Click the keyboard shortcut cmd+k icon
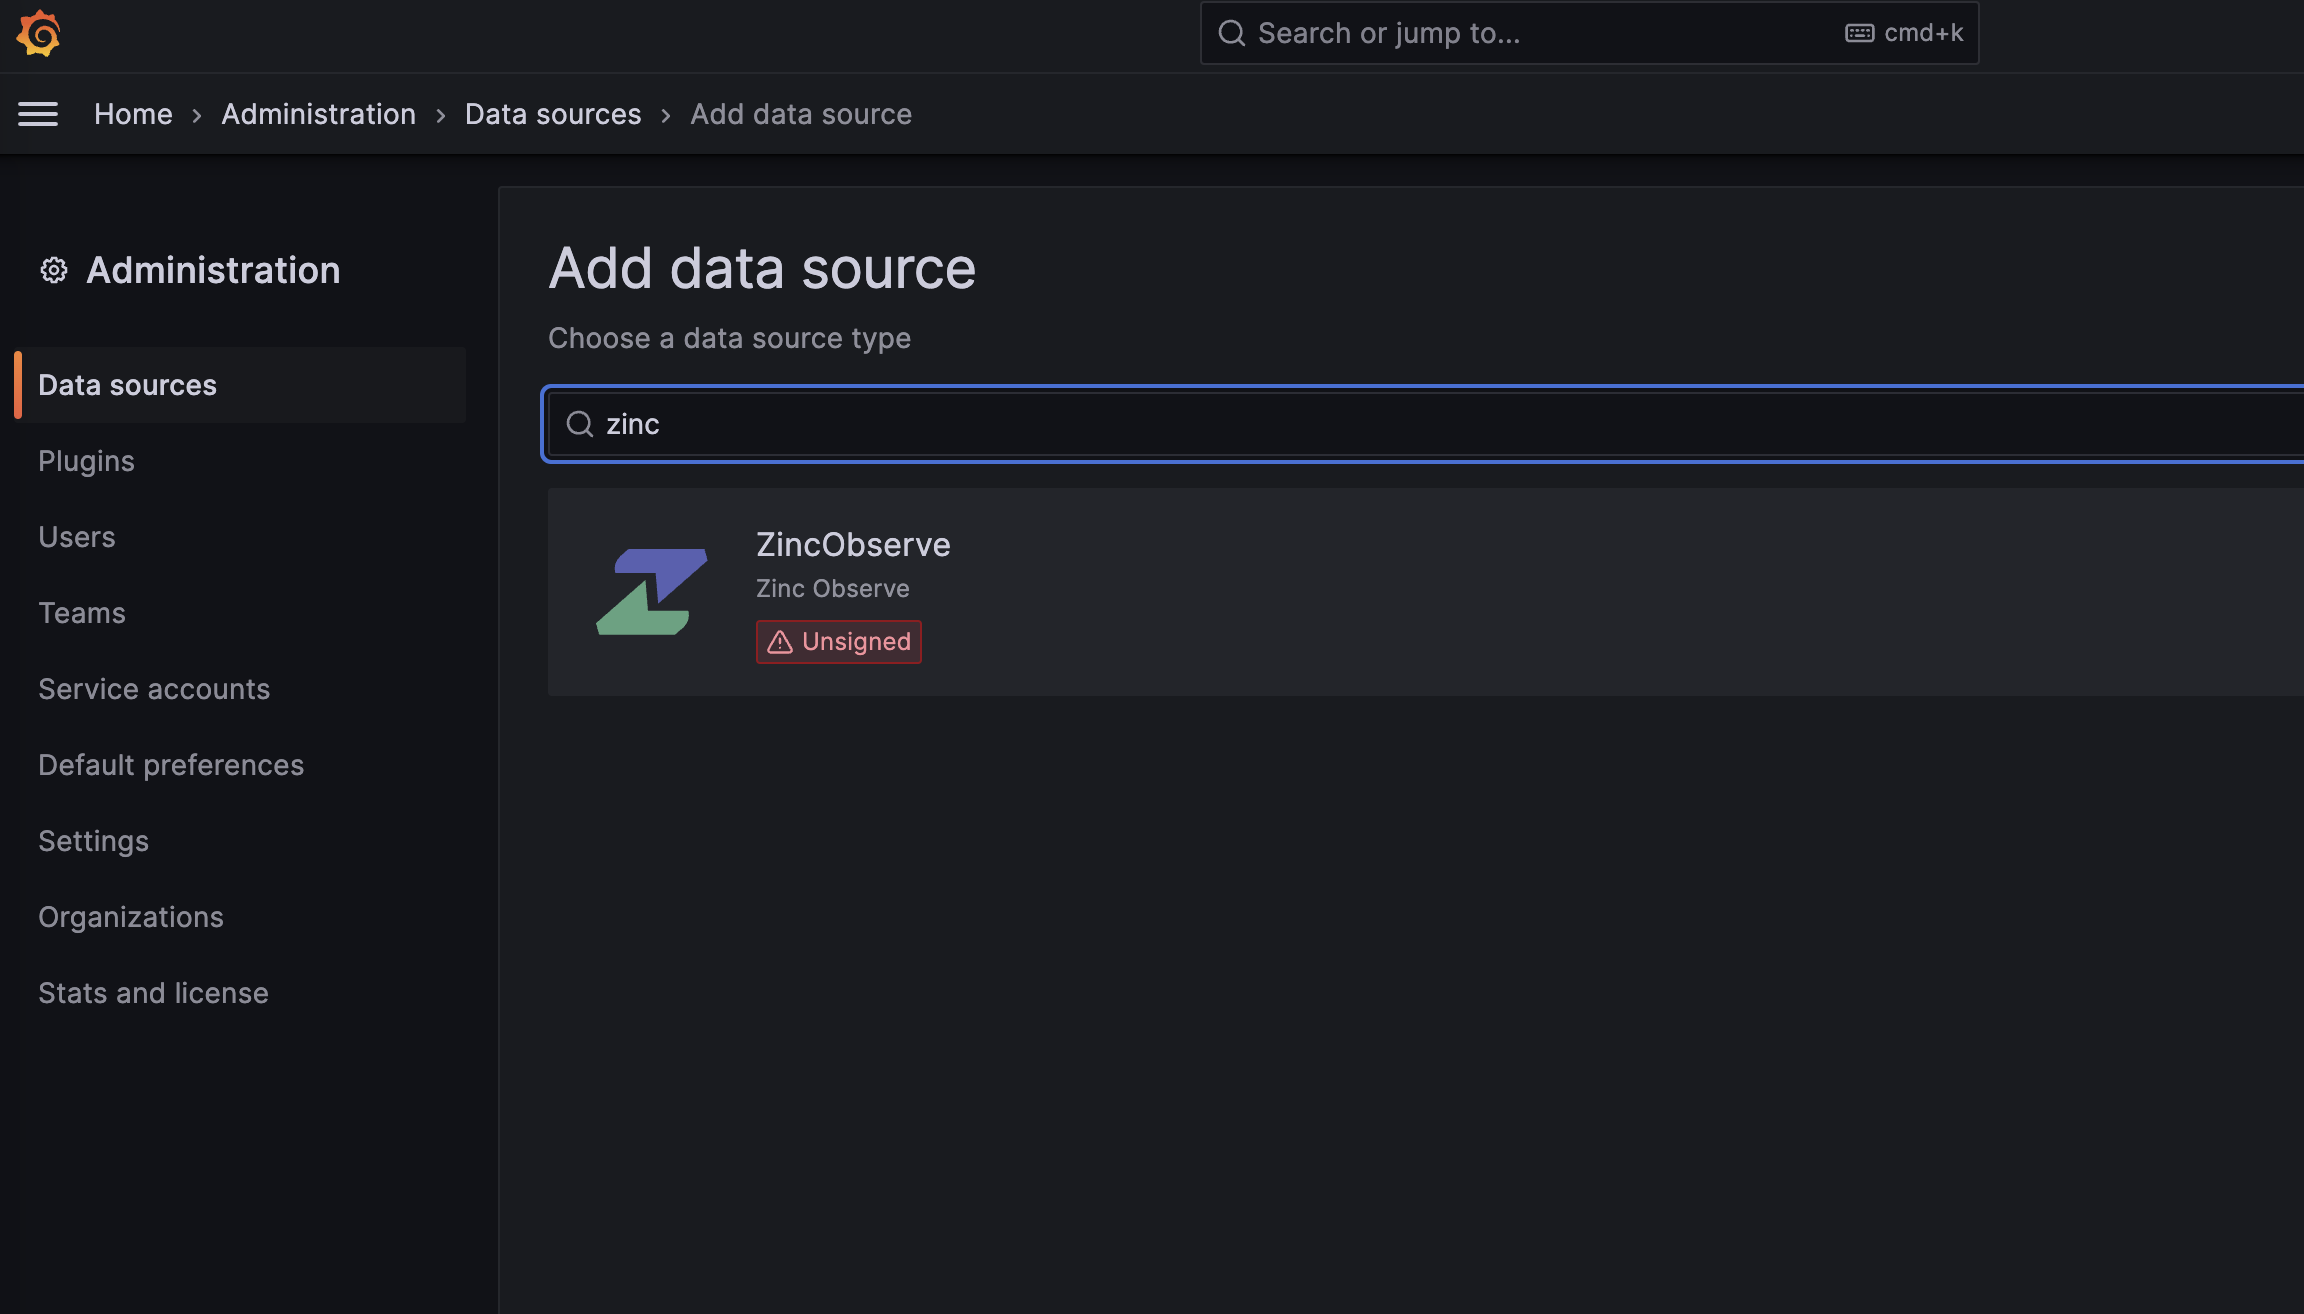Viewport: 2304px width, 1314px height. pos(1859,33)
